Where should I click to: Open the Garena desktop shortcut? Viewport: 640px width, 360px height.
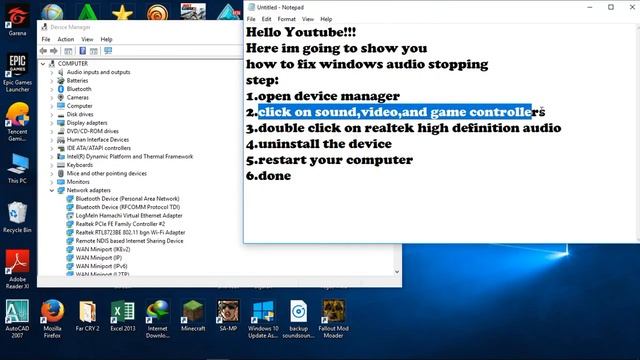(x=17, y=20)
